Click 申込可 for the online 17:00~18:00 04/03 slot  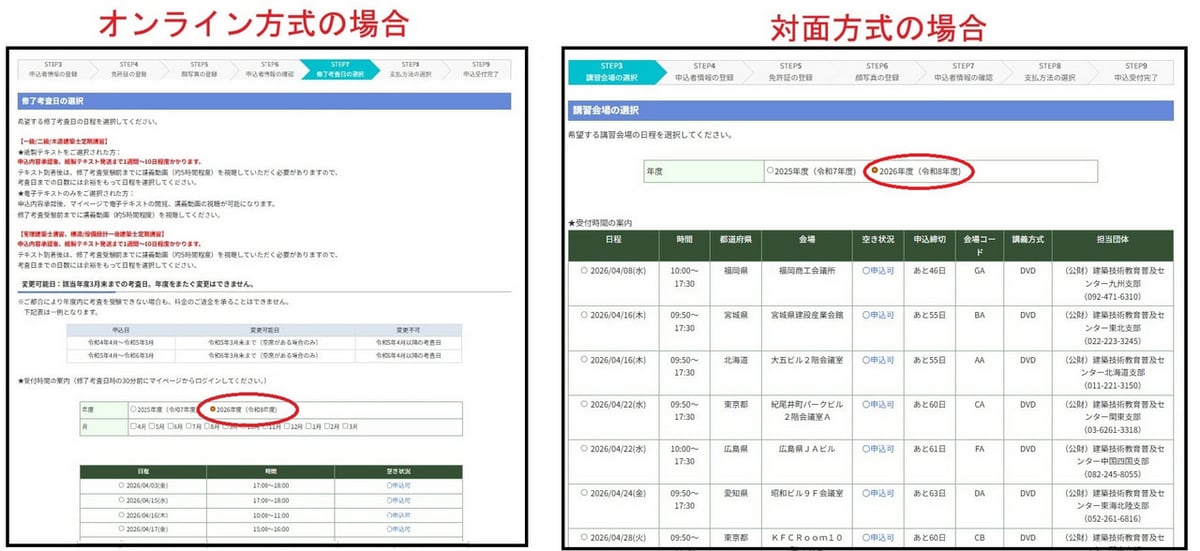pyautogui.click(x=398, y=485)
